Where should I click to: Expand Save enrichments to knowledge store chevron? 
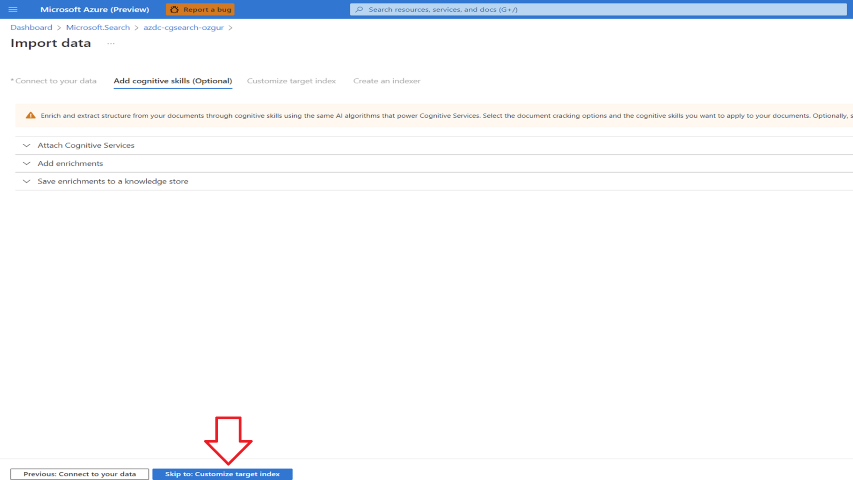[26, 181]
